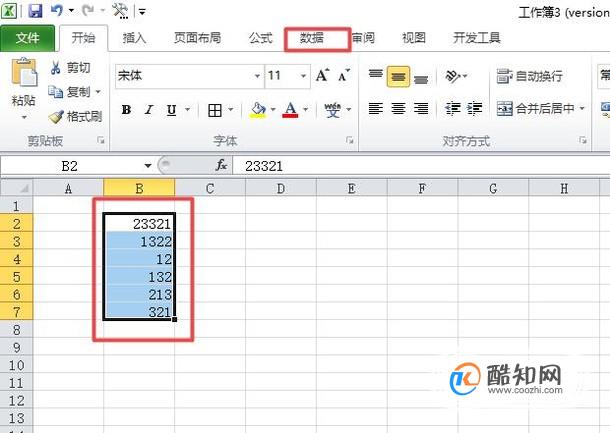Click 合并后居中 merge and center button
The image size is (610, 433).
tap(536, 109)
